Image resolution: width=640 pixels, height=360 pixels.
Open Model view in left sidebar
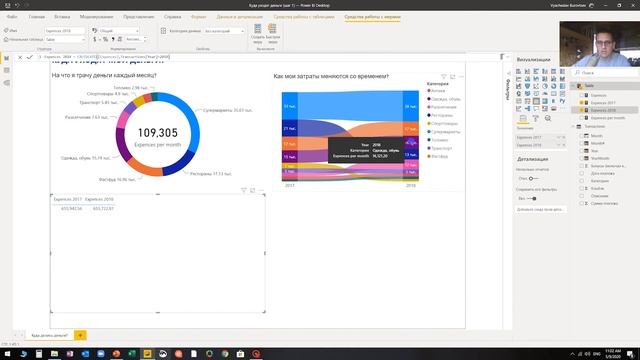pos(7,83)
